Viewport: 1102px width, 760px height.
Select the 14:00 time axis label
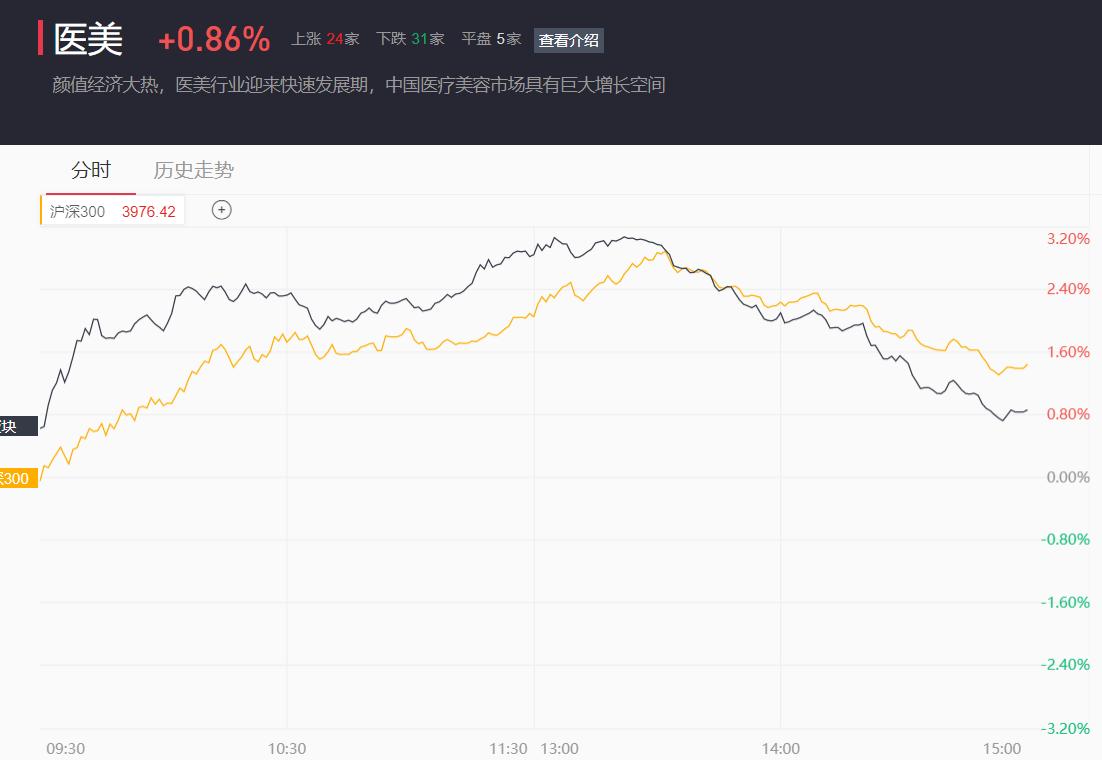pyautogui.click(x=780, y=748)
